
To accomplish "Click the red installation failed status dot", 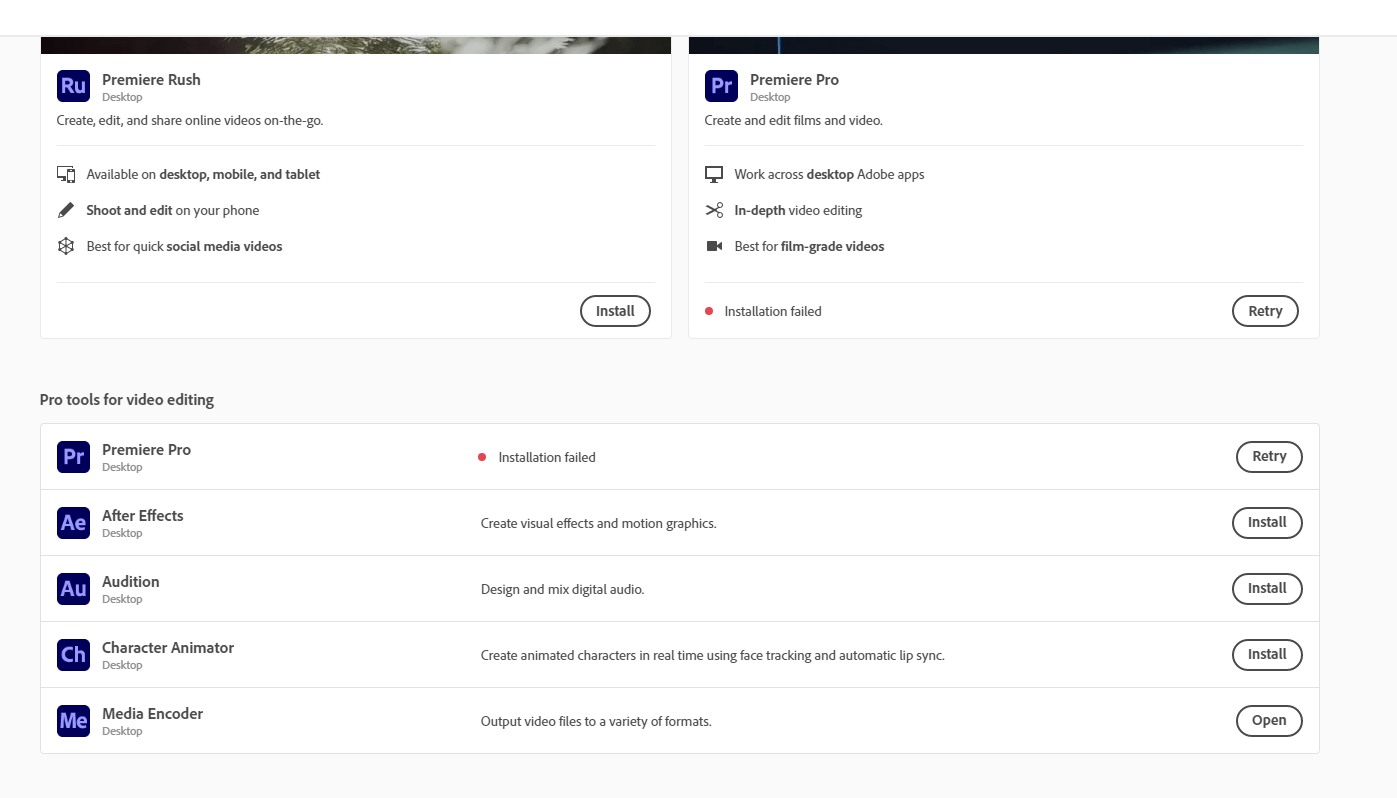I will [x=710, y=311].
